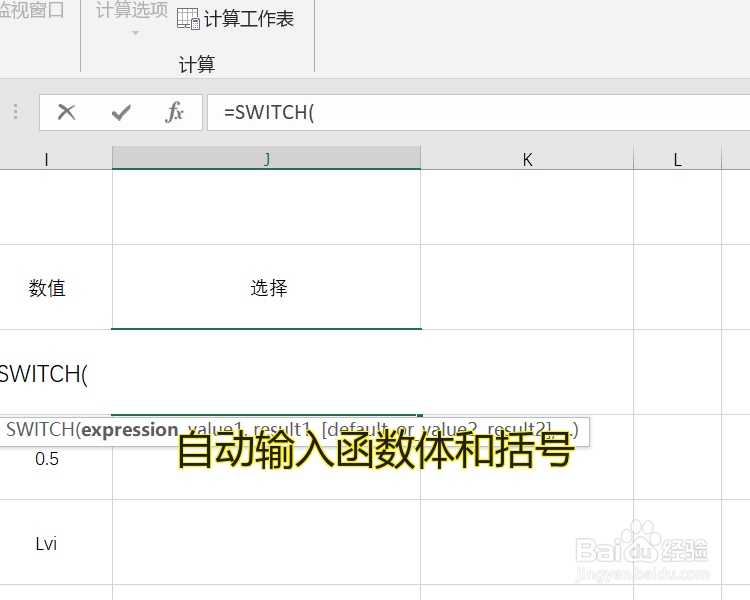Click the cell with value 0.5

pyautogui.click(x=46, y=458)
